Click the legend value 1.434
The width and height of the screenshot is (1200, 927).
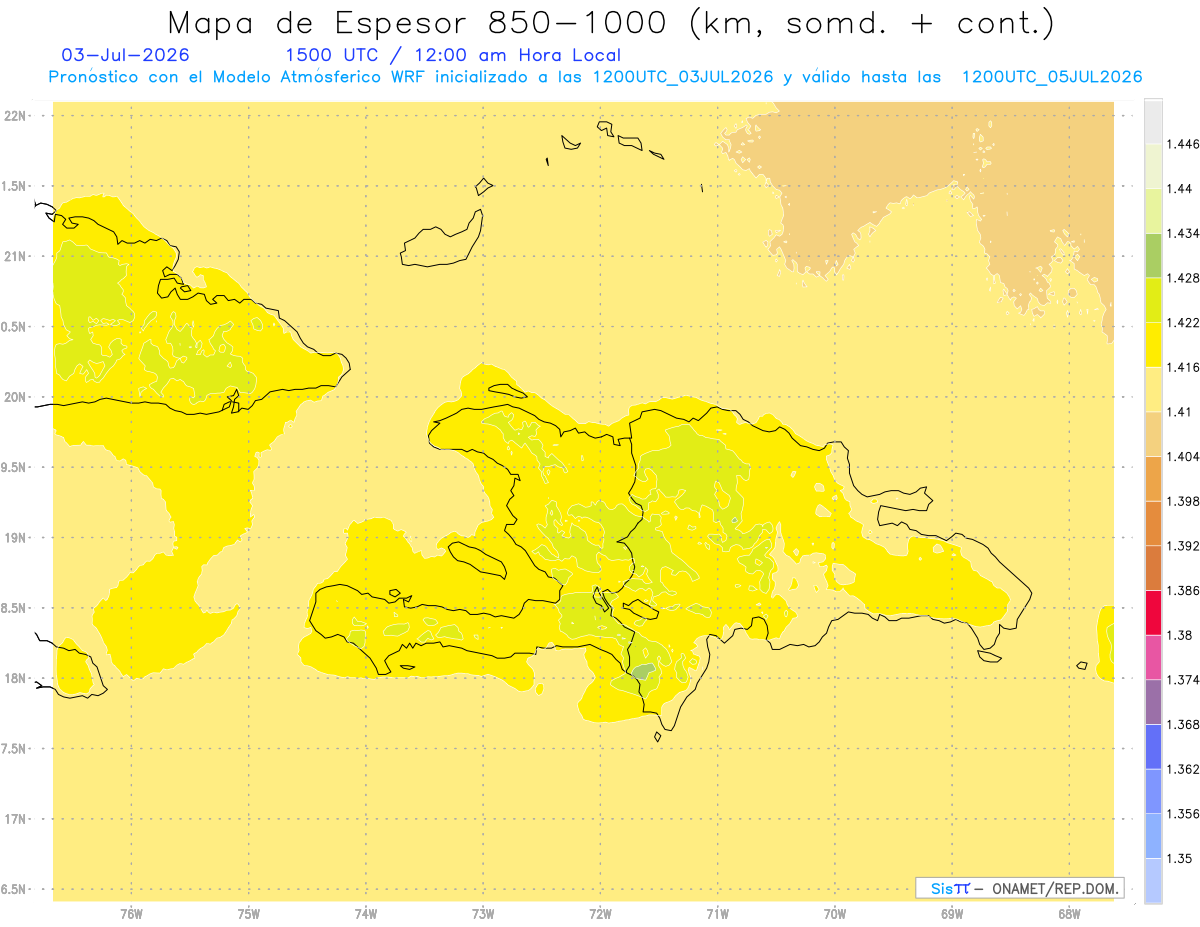(x=1183, y=233)
